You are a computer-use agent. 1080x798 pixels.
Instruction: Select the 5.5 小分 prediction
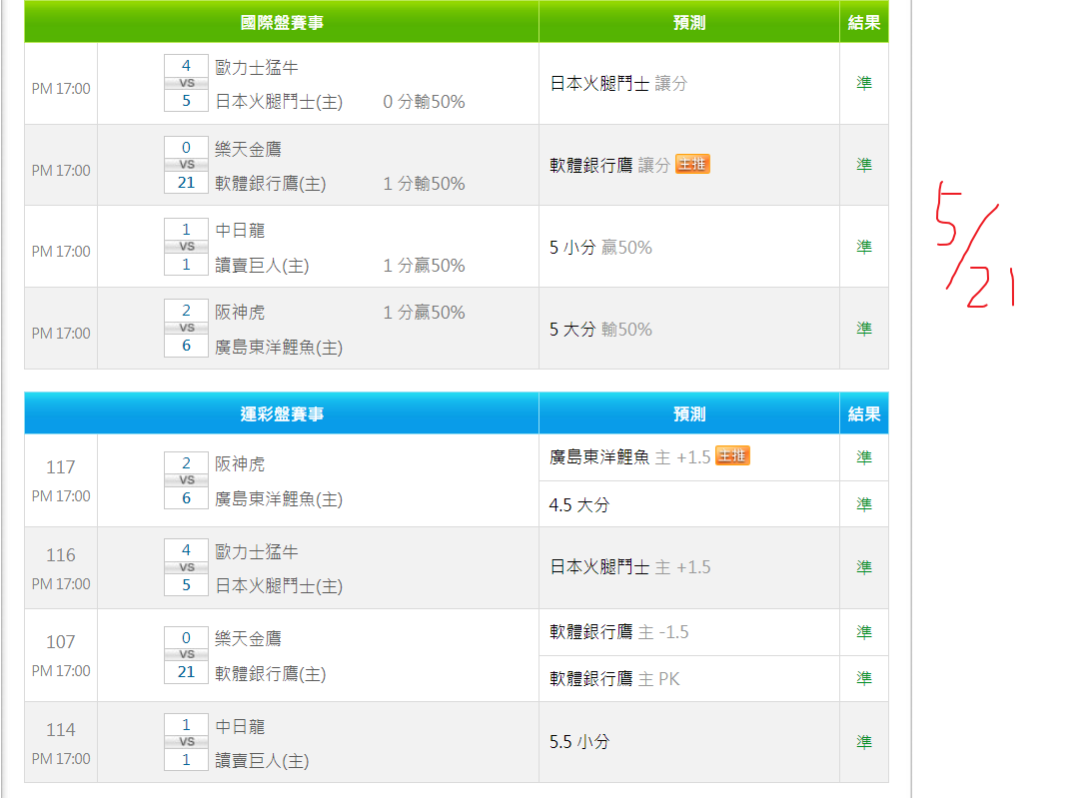[x=579, y=742]
